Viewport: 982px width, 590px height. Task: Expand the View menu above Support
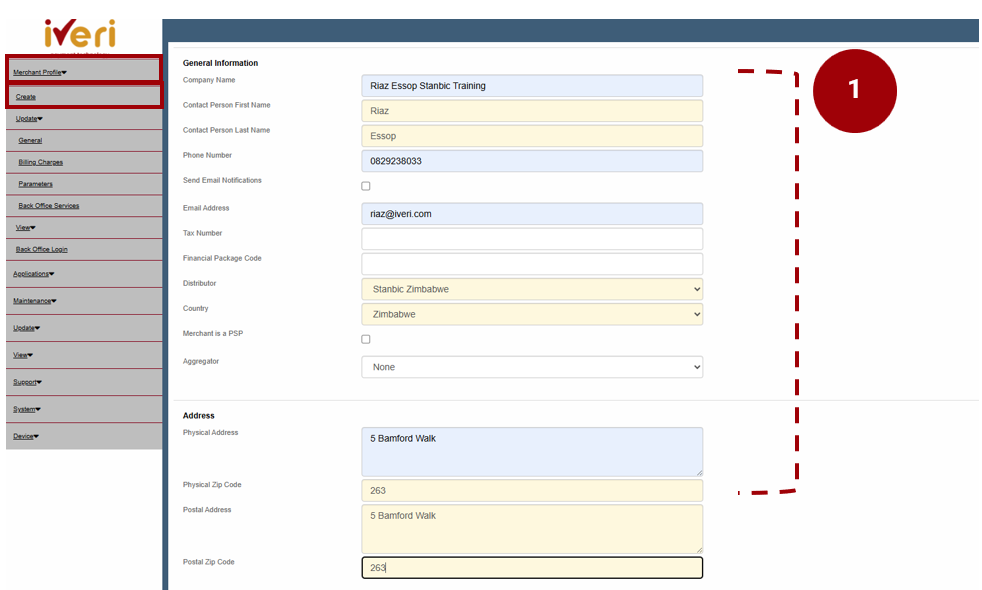tap(23, 355)
